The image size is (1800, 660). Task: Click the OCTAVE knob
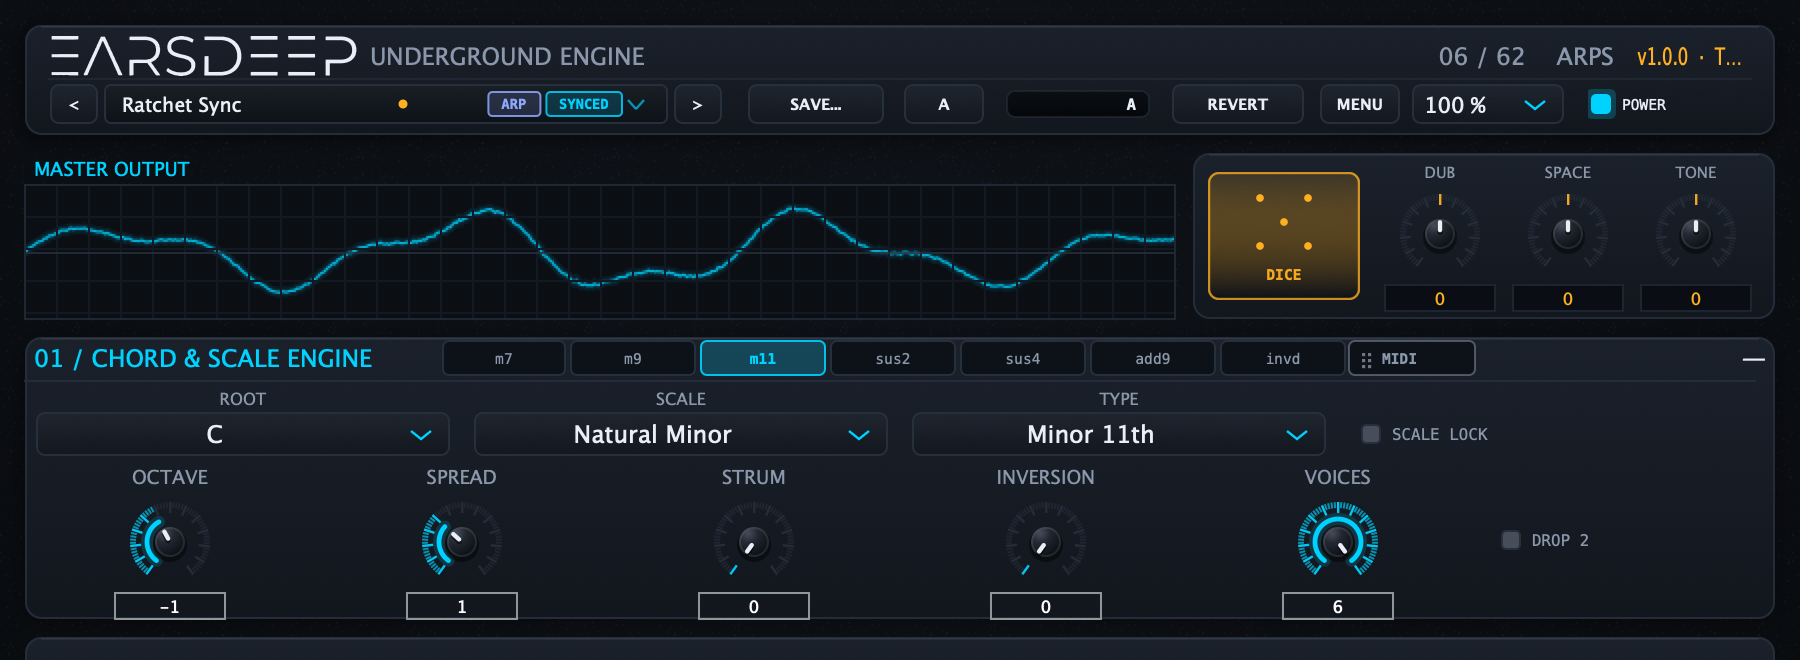pos(170,541)
